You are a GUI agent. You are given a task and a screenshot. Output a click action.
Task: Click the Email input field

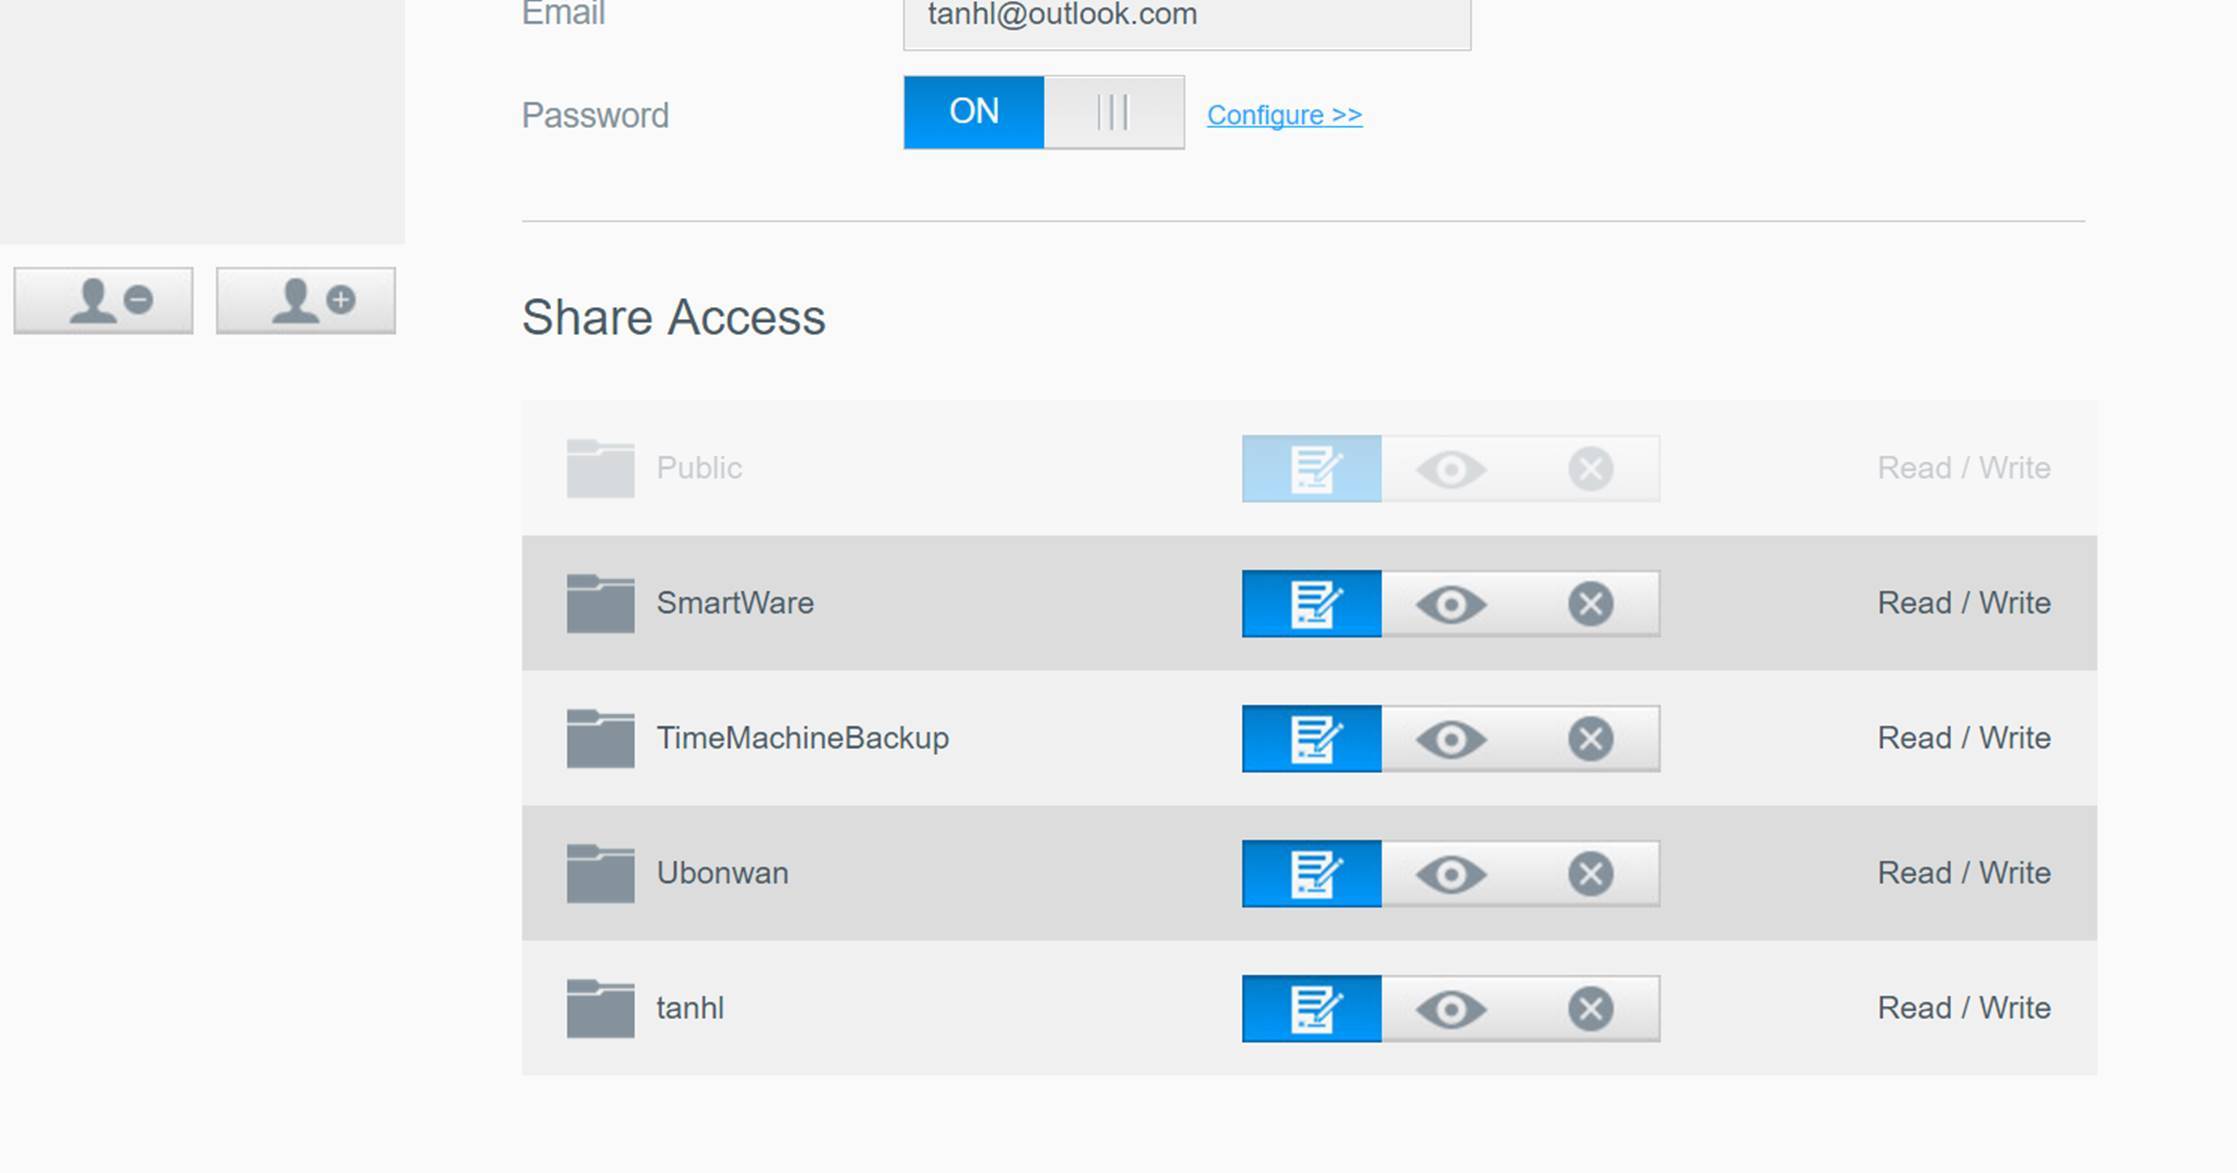(1186, 18)
